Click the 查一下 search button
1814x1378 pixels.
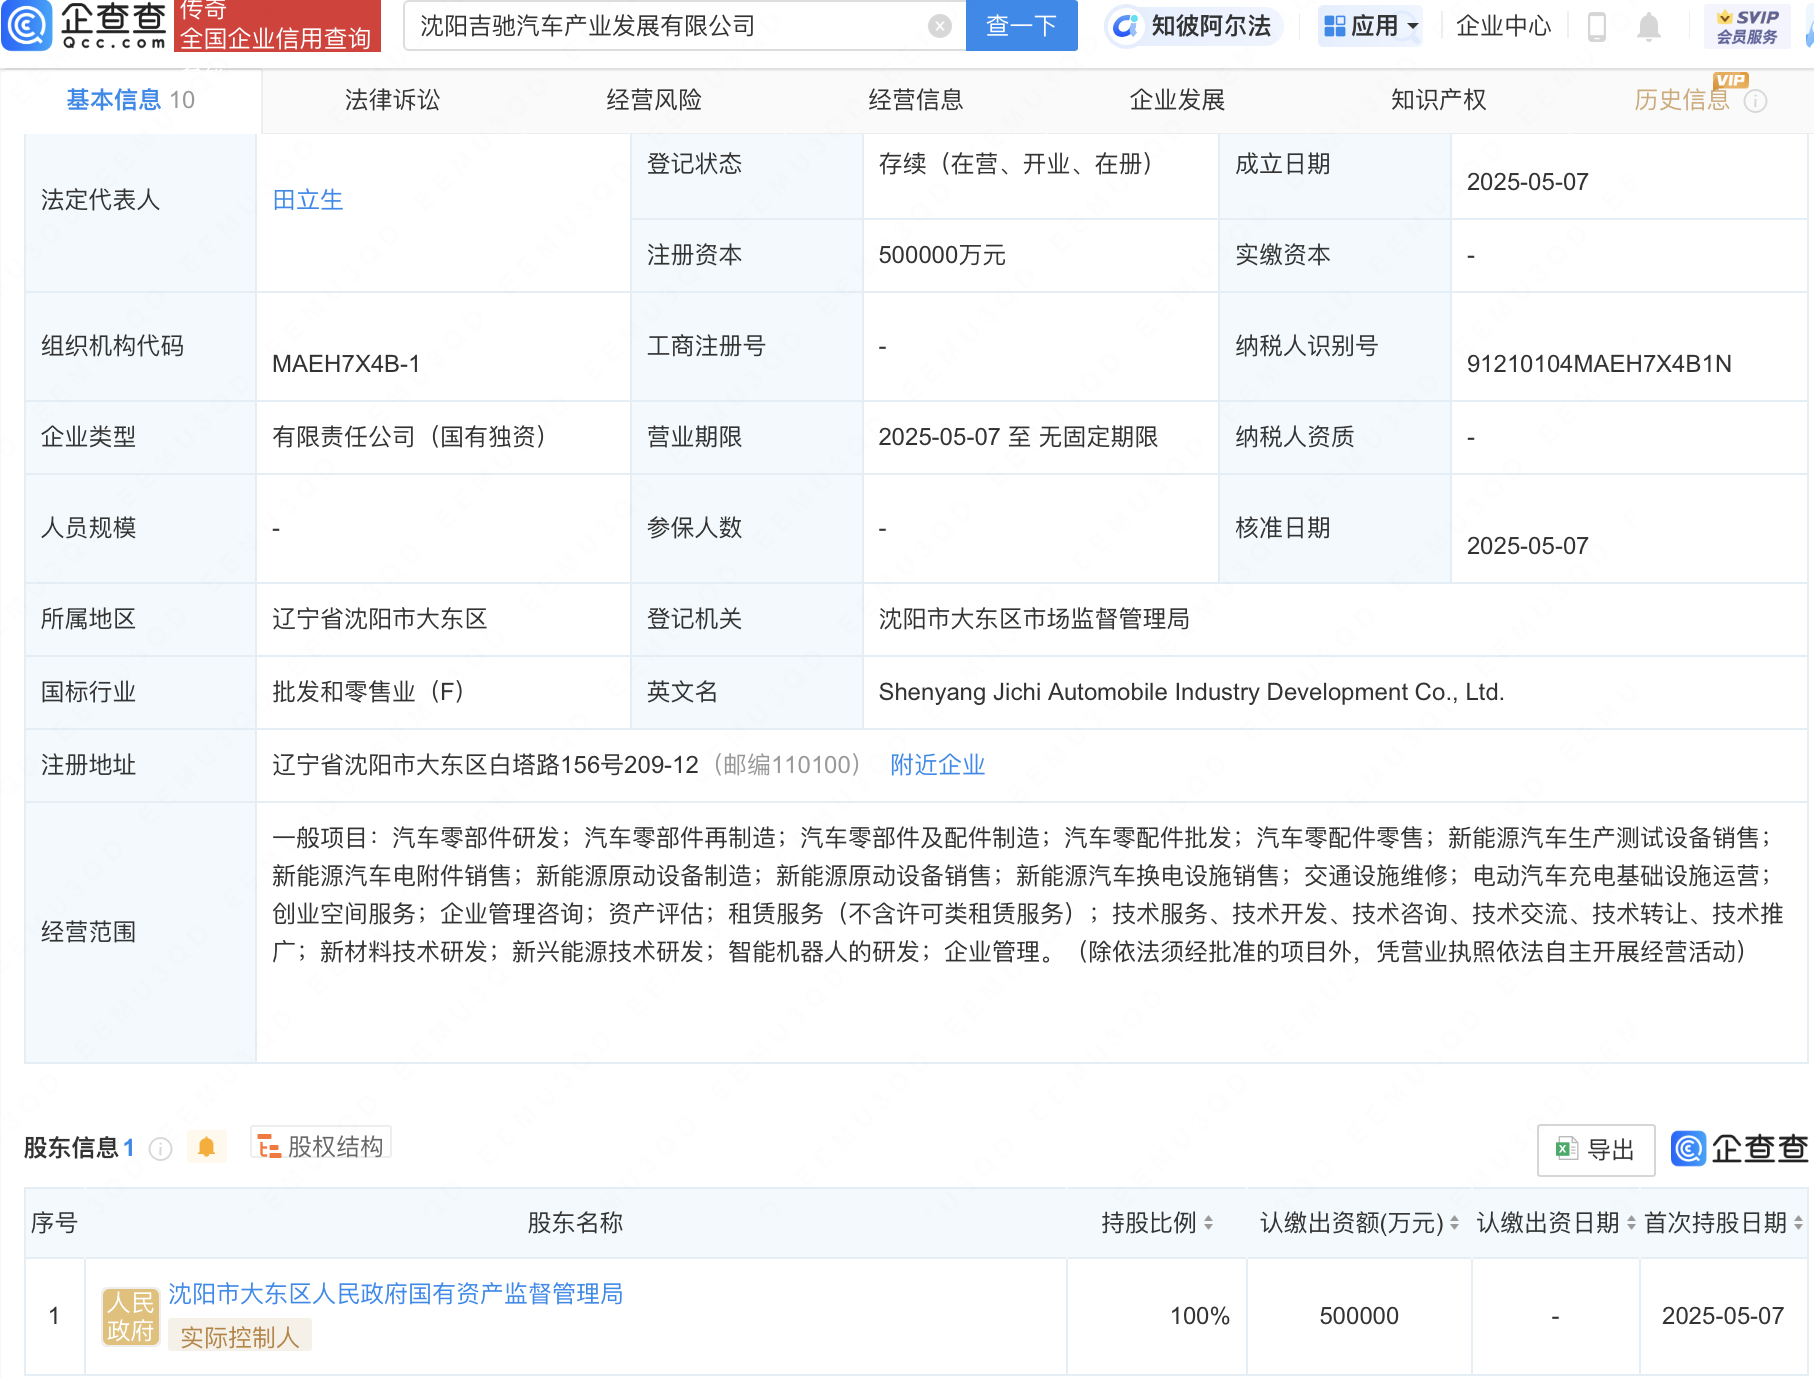click(x=1021, y=26)
